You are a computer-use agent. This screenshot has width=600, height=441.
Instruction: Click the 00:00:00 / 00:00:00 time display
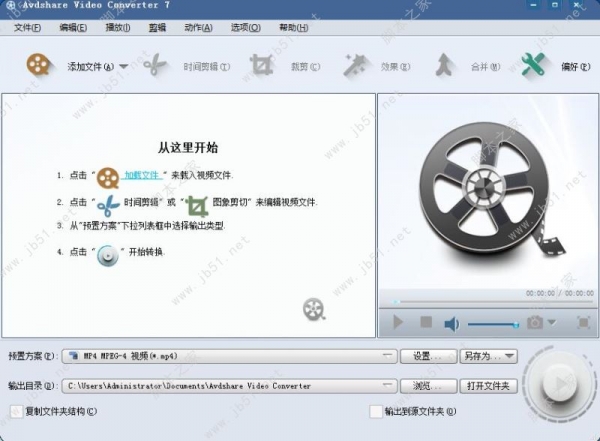560,293
